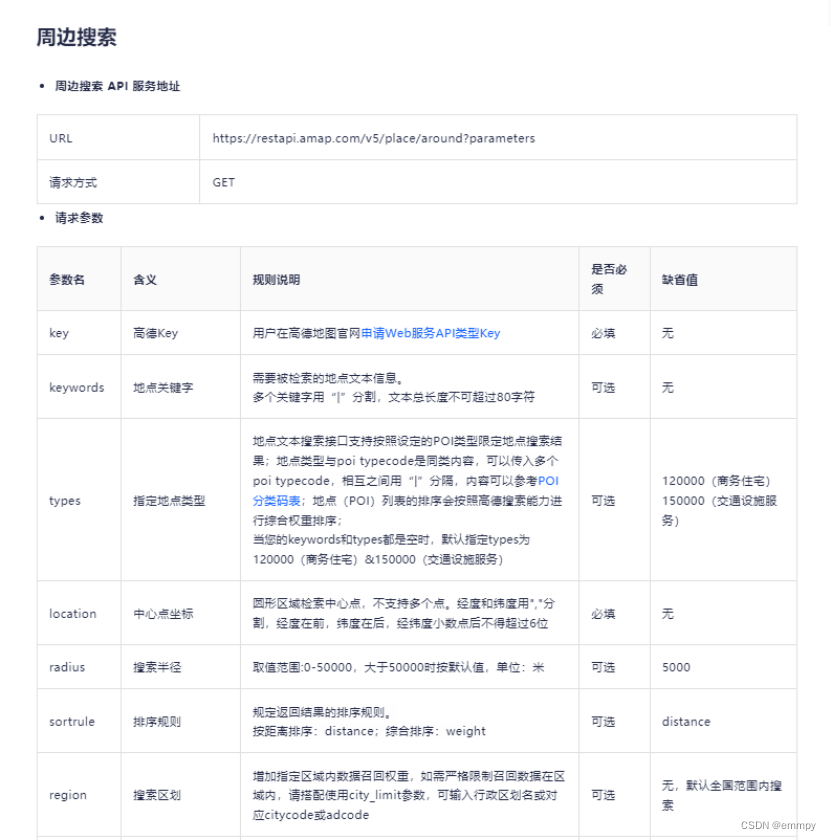
Task: Select the types parameter name cell
Action: click(x=64, y=500)
